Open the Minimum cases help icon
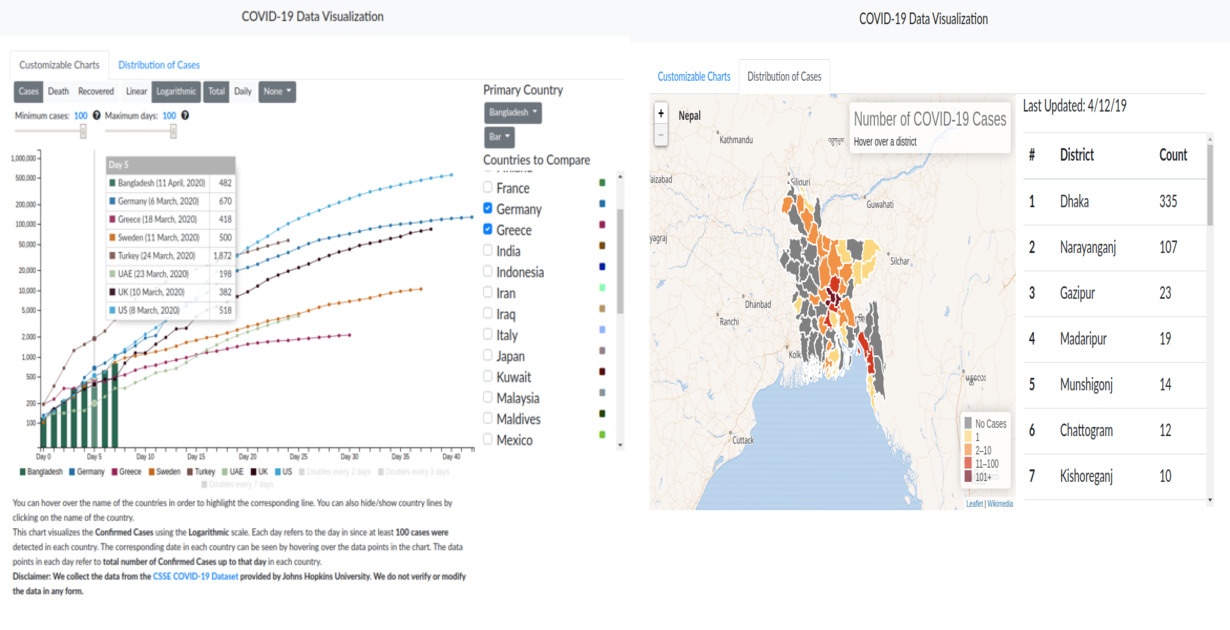 pos(95,114)
